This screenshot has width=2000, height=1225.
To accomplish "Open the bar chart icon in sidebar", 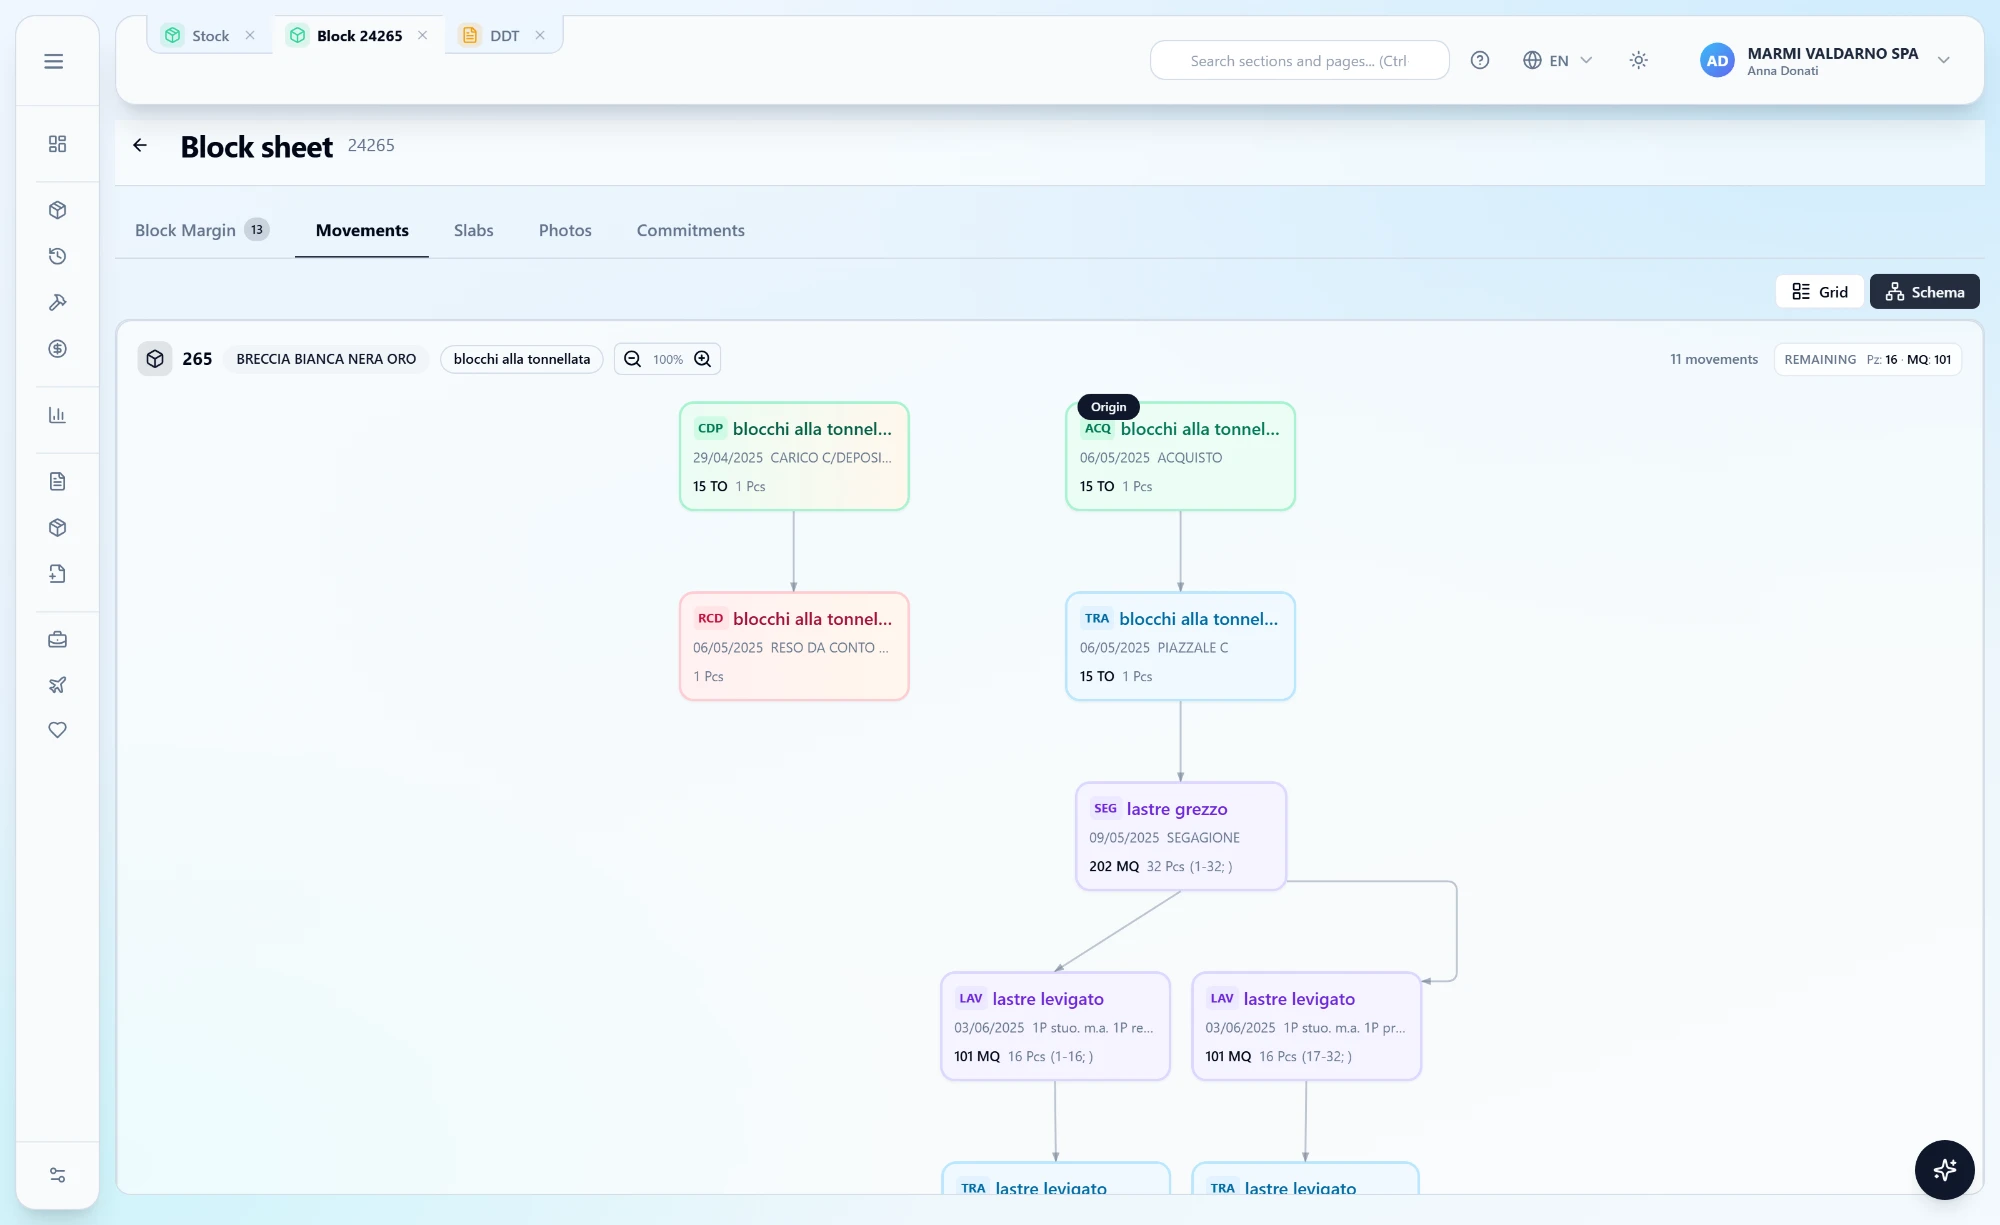I will click(57, 415).
